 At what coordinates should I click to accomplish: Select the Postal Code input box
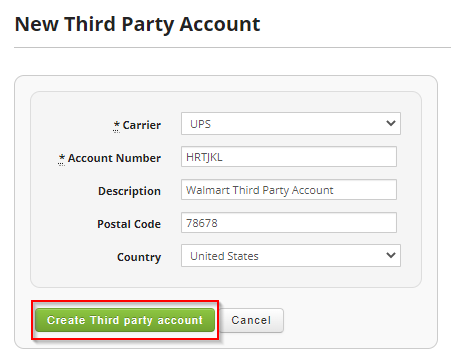pyautogui.click(x=289, y=222)
